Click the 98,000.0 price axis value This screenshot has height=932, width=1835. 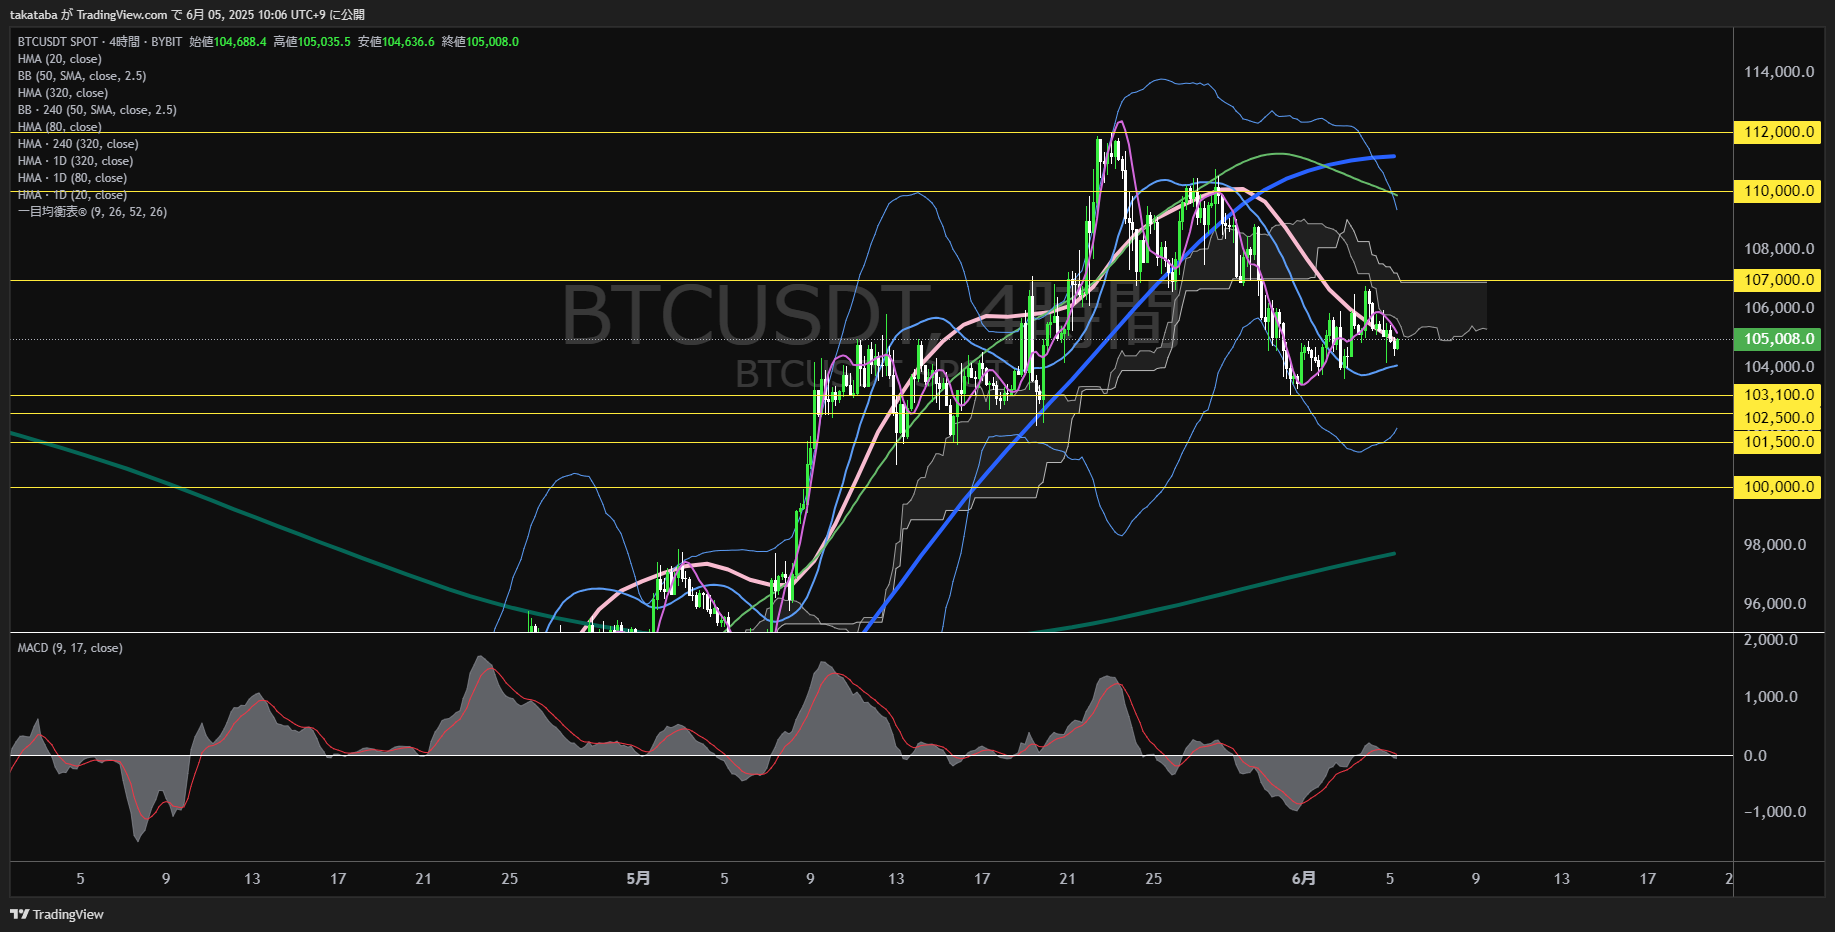(1775, 545)
